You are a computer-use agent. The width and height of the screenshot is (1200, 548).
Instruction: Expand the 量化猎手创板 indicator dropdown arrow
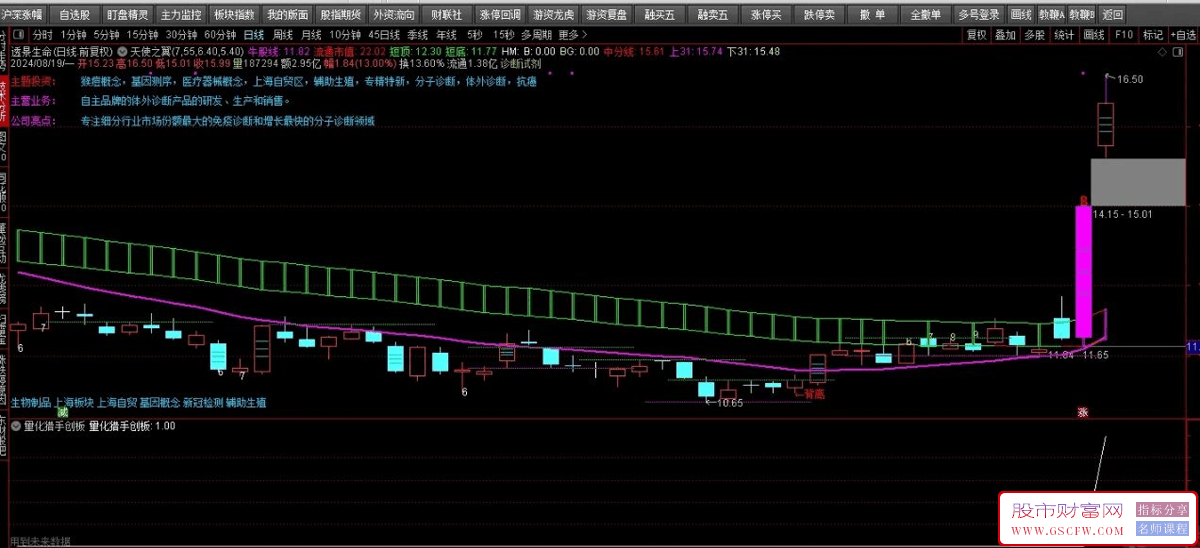tap(16, 425)
